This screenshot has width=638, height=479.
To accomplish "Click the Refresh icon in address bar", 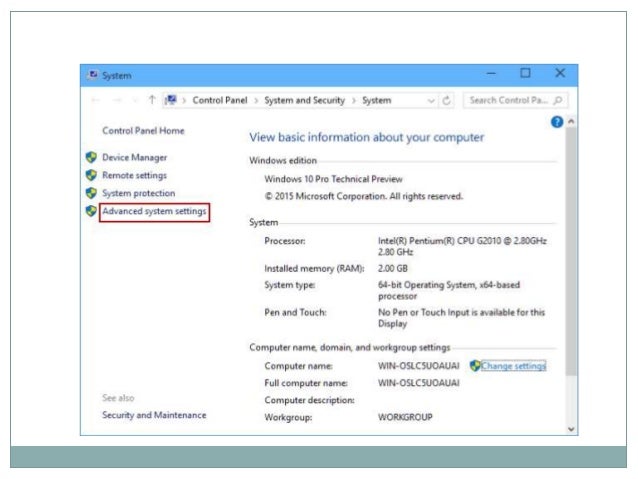I will tap(446, 100).
